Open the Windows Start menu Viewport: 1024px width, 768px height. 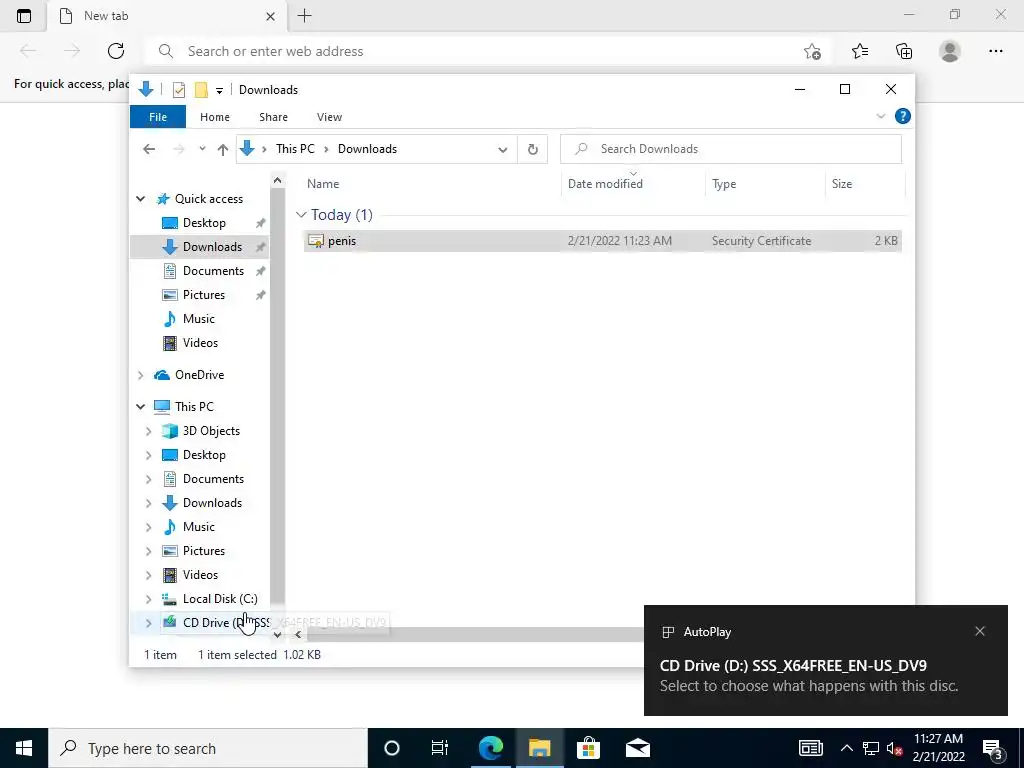pos(24,748)
